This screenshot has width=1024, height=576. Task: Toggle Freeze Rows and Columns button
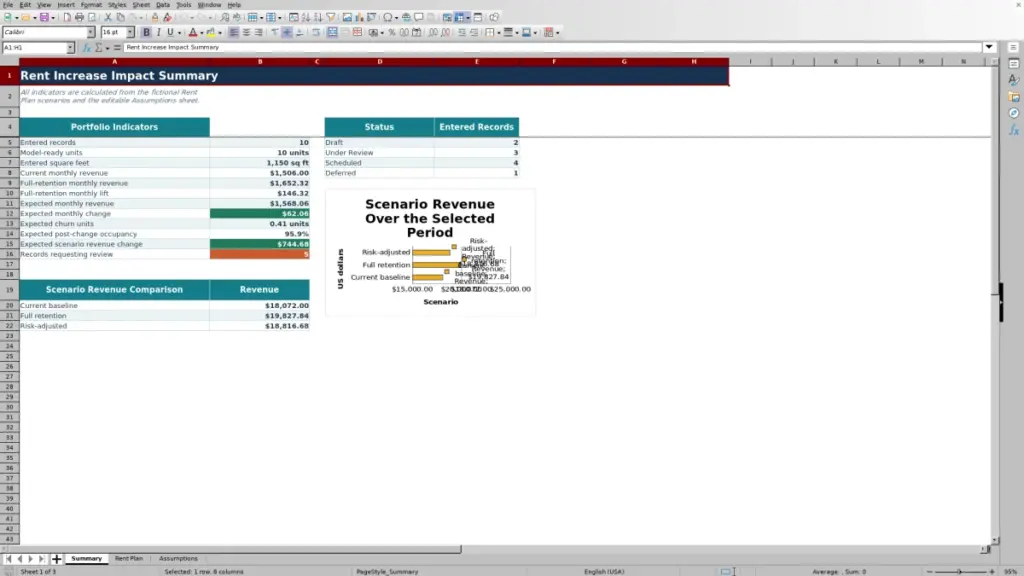coord(460,18)
